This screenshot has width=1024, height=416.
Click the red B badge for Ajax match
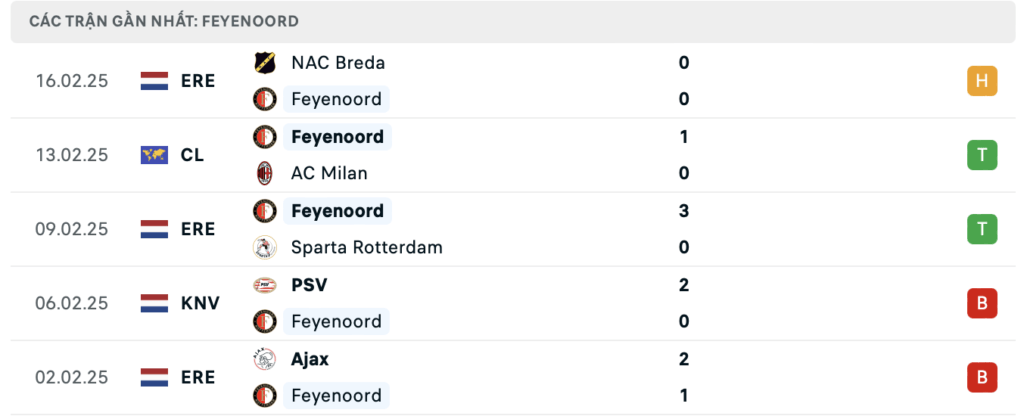pyautogui.click(x=982, y=377)
